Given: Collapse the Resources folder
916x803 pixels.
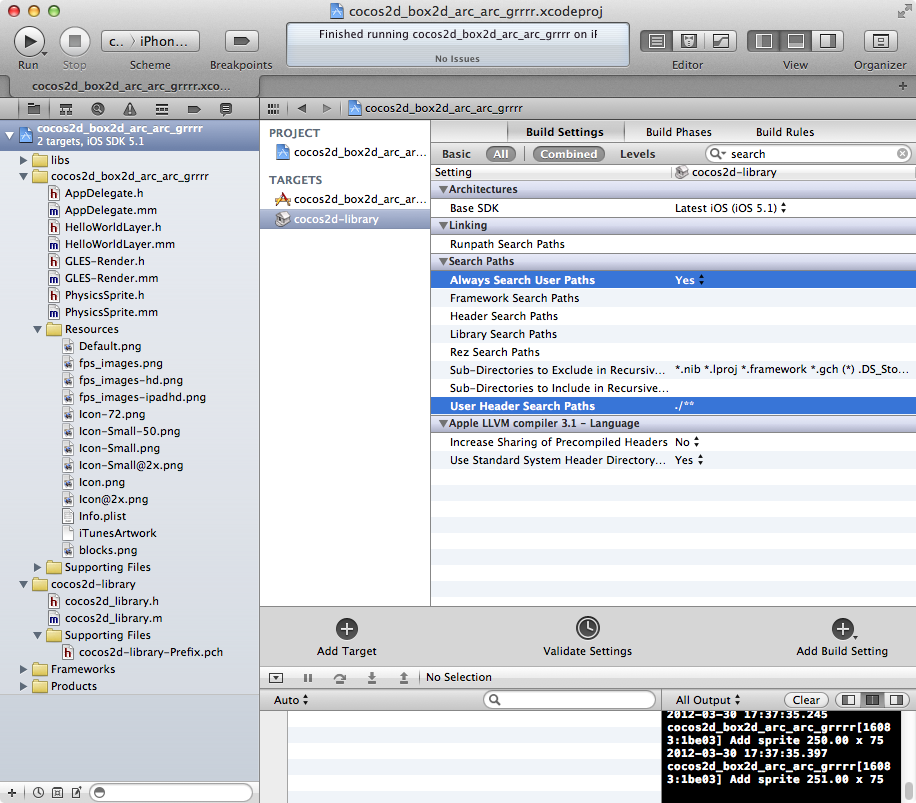Looking at the screenshot, I should (x=37, y=329).
